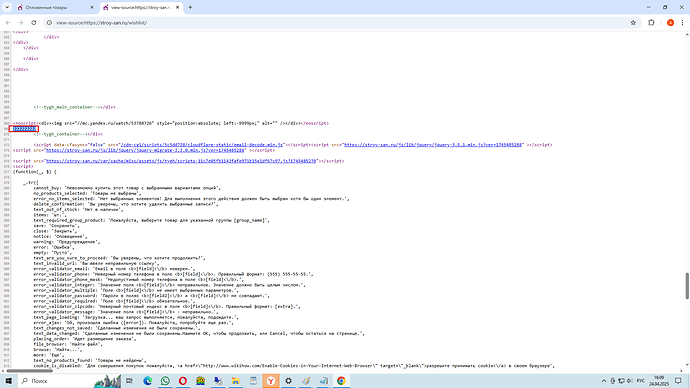Open a new browser tab

[190, 7]
